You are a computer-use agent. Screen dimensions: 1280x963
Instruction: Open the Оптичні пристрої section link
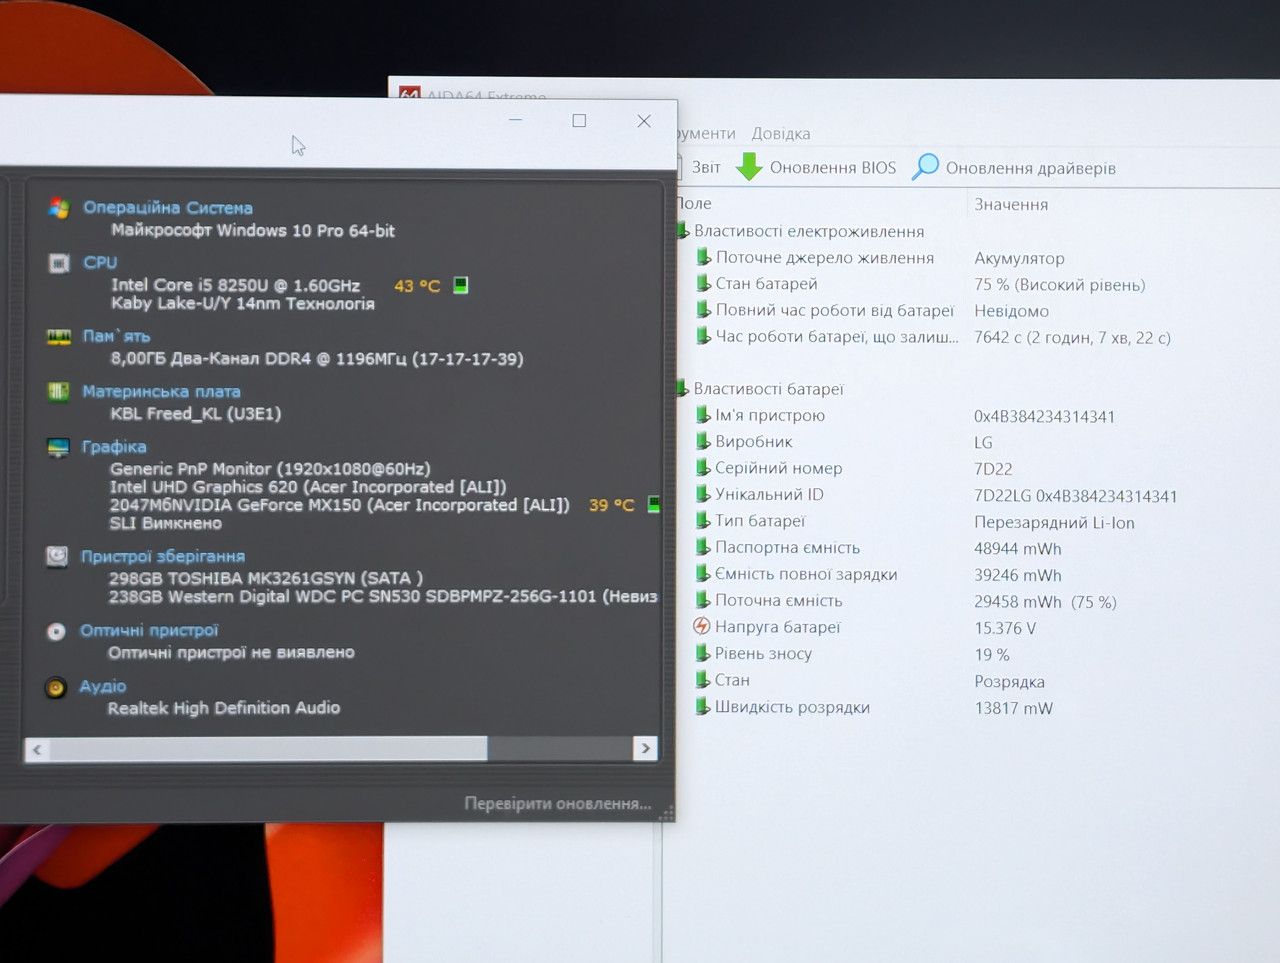[x=149, y=630]
